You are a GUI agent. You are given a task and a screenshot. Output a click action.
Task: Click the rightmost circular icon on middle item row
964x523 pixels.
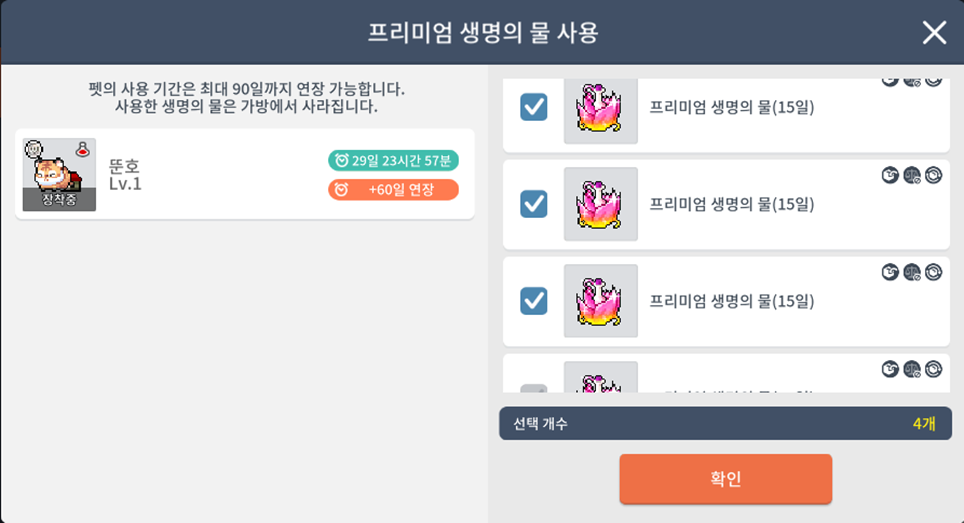click(933, 175)
